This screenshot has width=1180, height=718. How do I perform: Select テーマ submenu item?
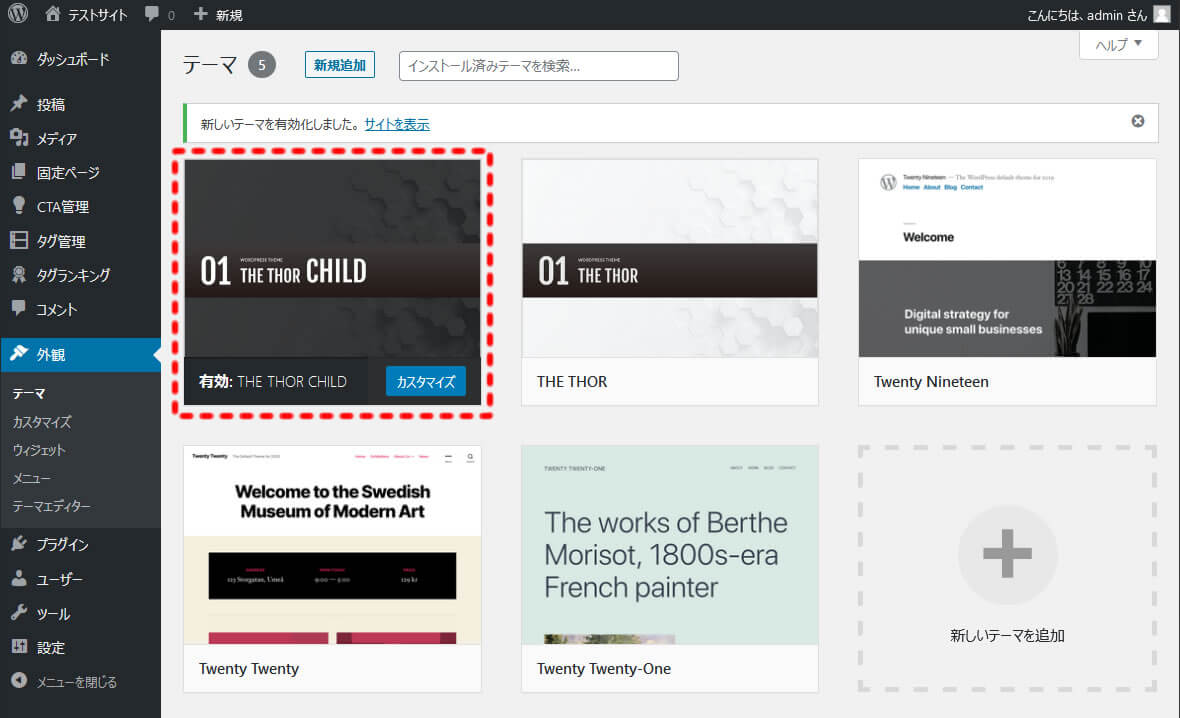(29, 394)
